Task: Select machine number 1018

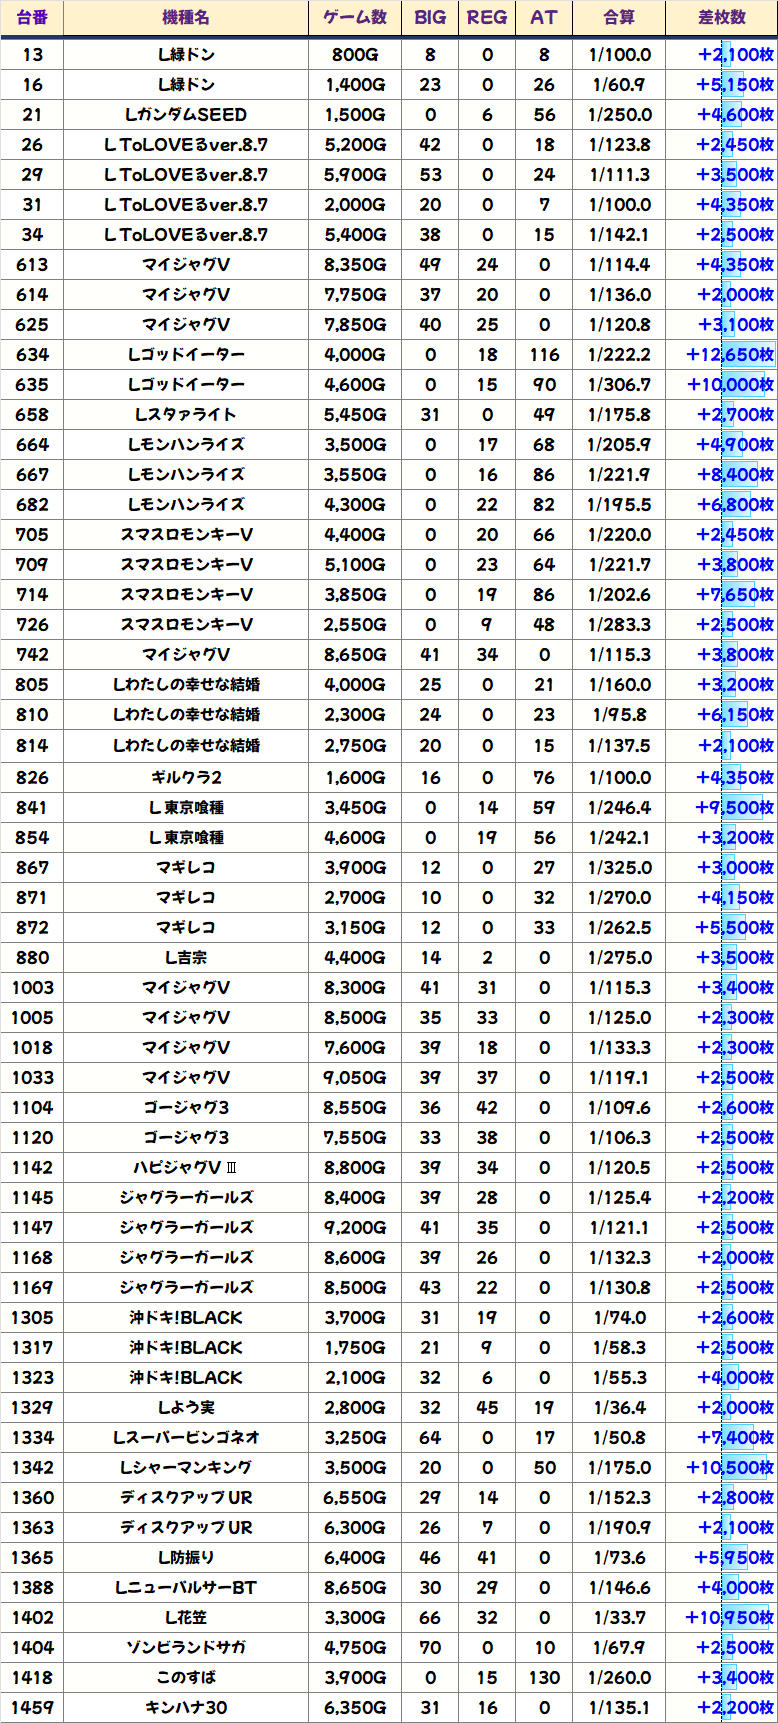Action: [x=32, y=1048]
